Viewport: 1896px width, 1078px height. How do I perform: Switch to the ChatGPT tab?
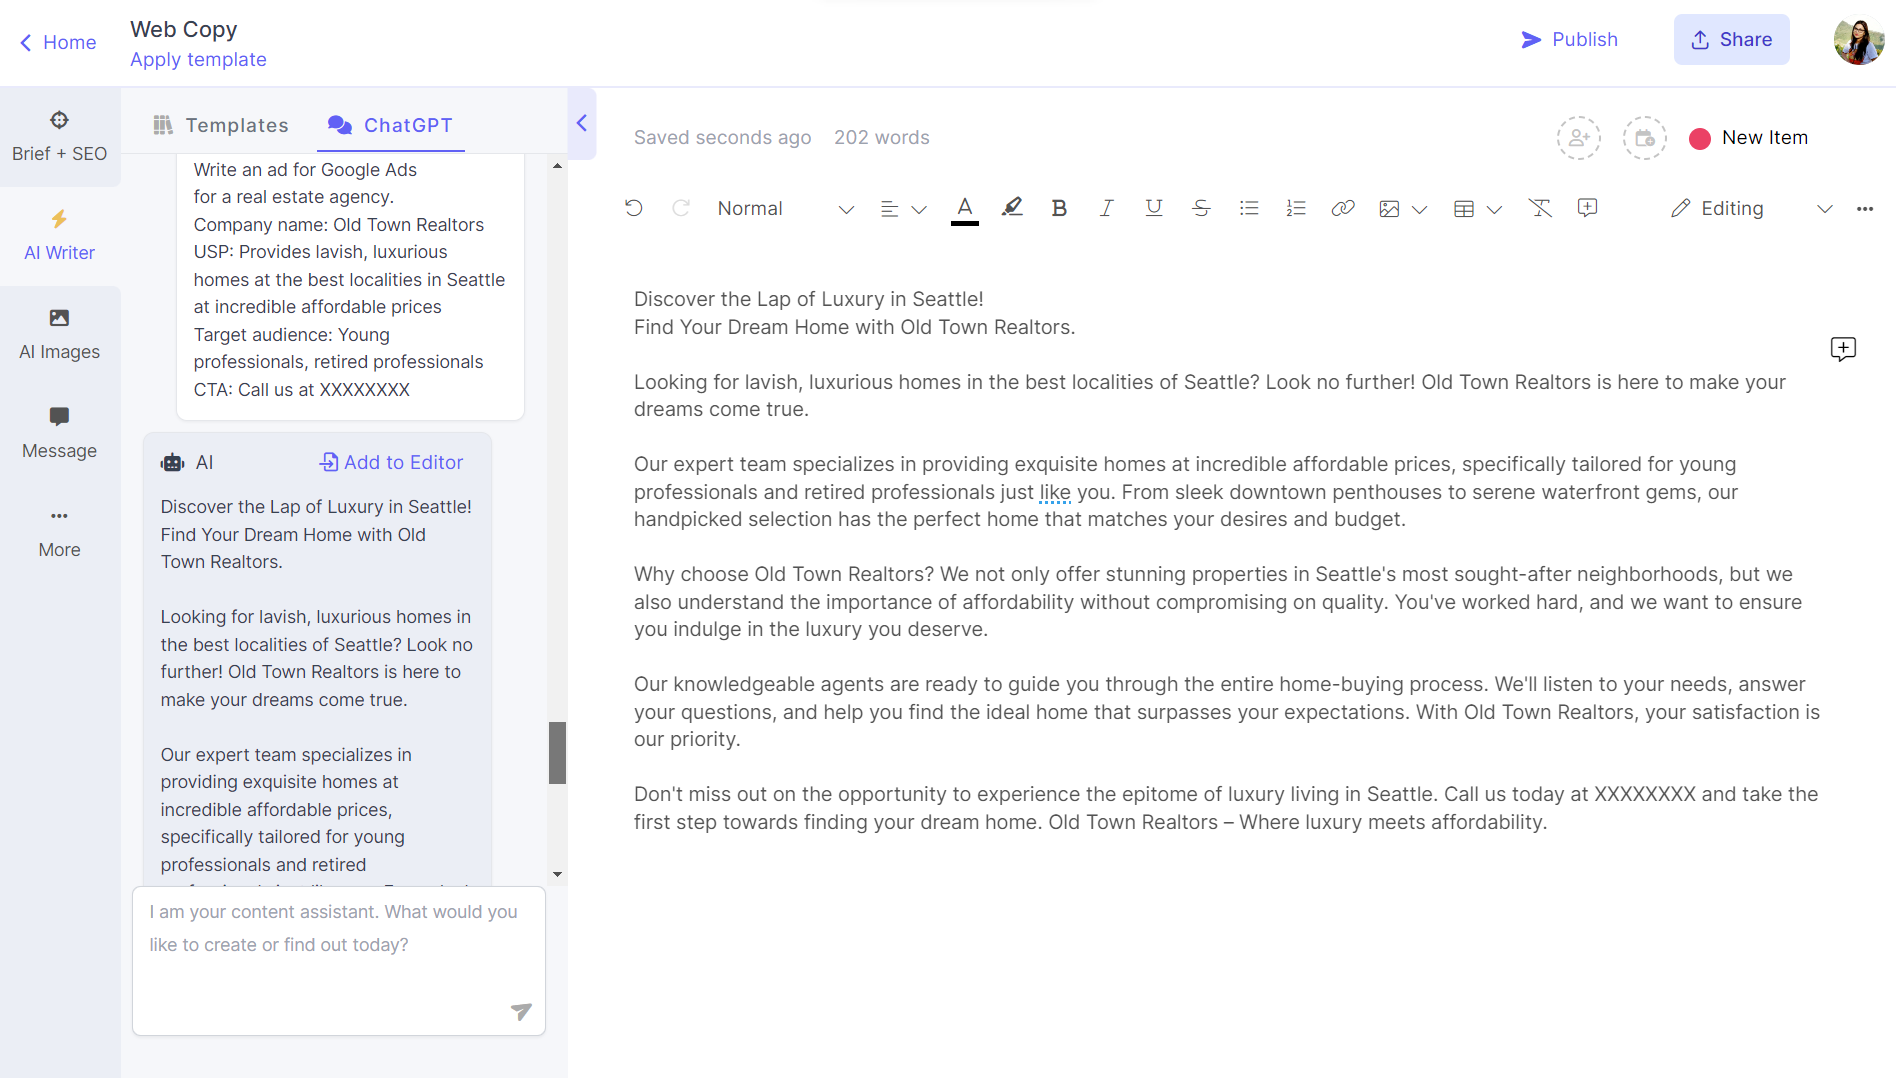pos(391,125)
